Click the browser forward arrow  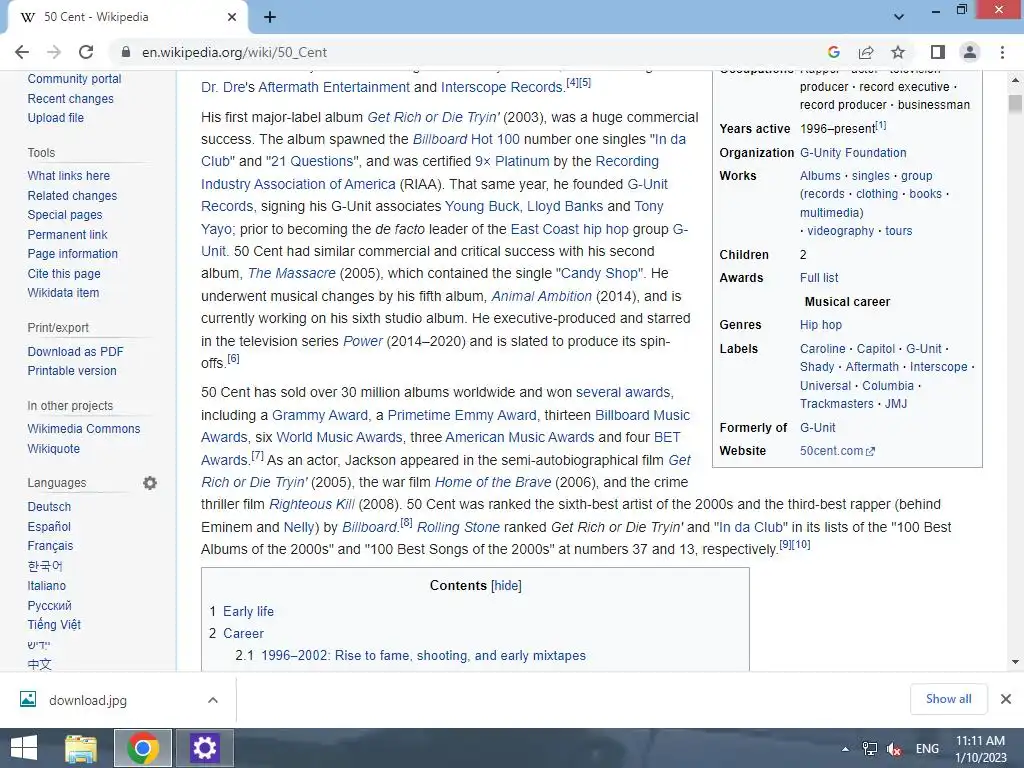pos(54,52)
